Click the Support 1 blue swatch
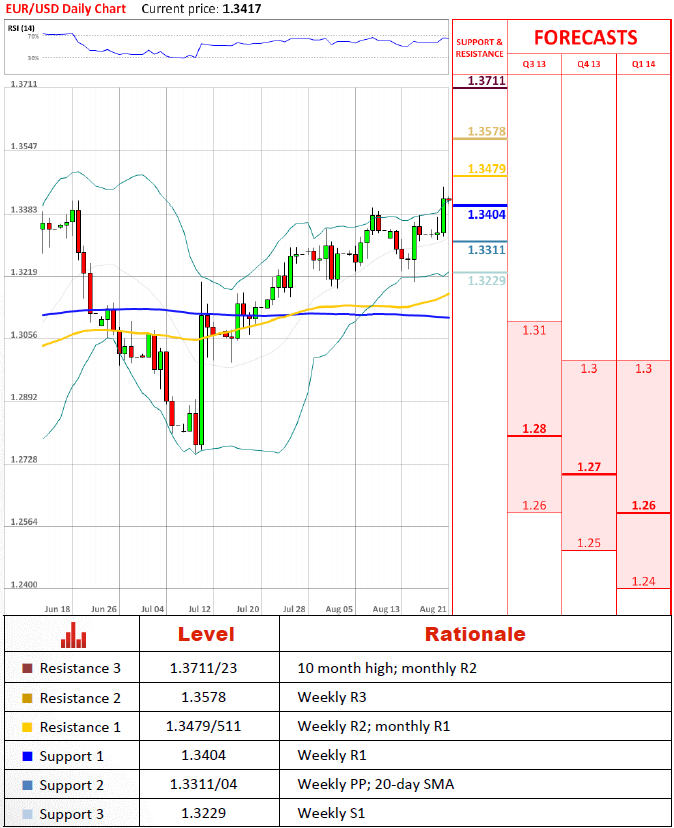Image resolution: width=674 pixels, height=828 pixels. pyautogui.click(x=27, y=756)
